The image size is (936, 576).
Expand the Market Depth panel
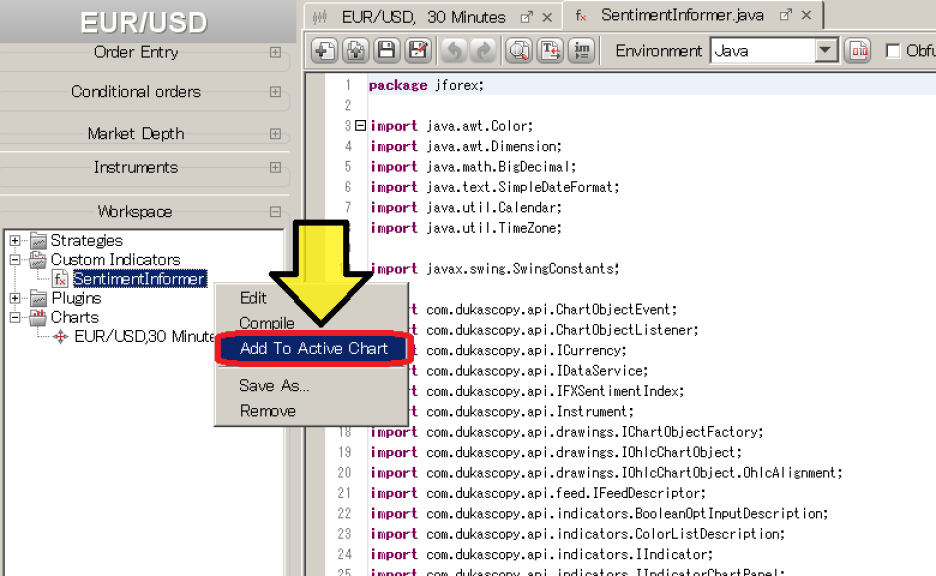point(275,134)
